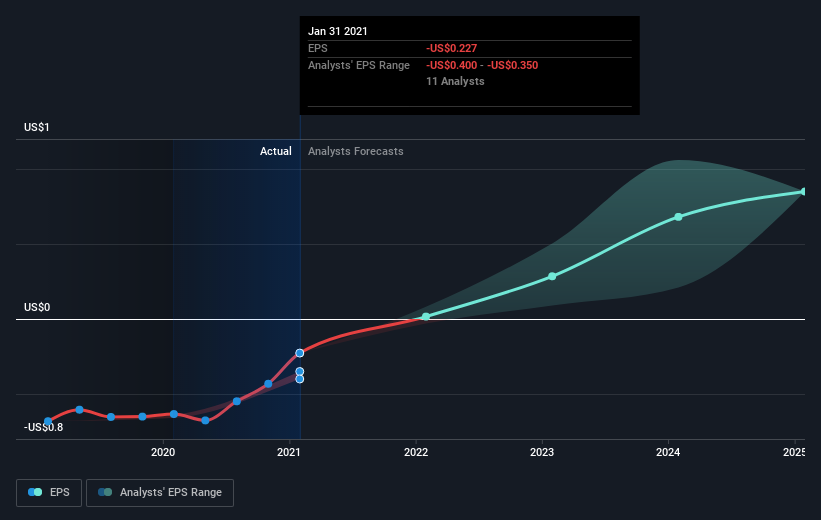Viewport: 821px width, 520px height.
Task: Click the 2022 forecast EPS data point
Action: (426, 316)
